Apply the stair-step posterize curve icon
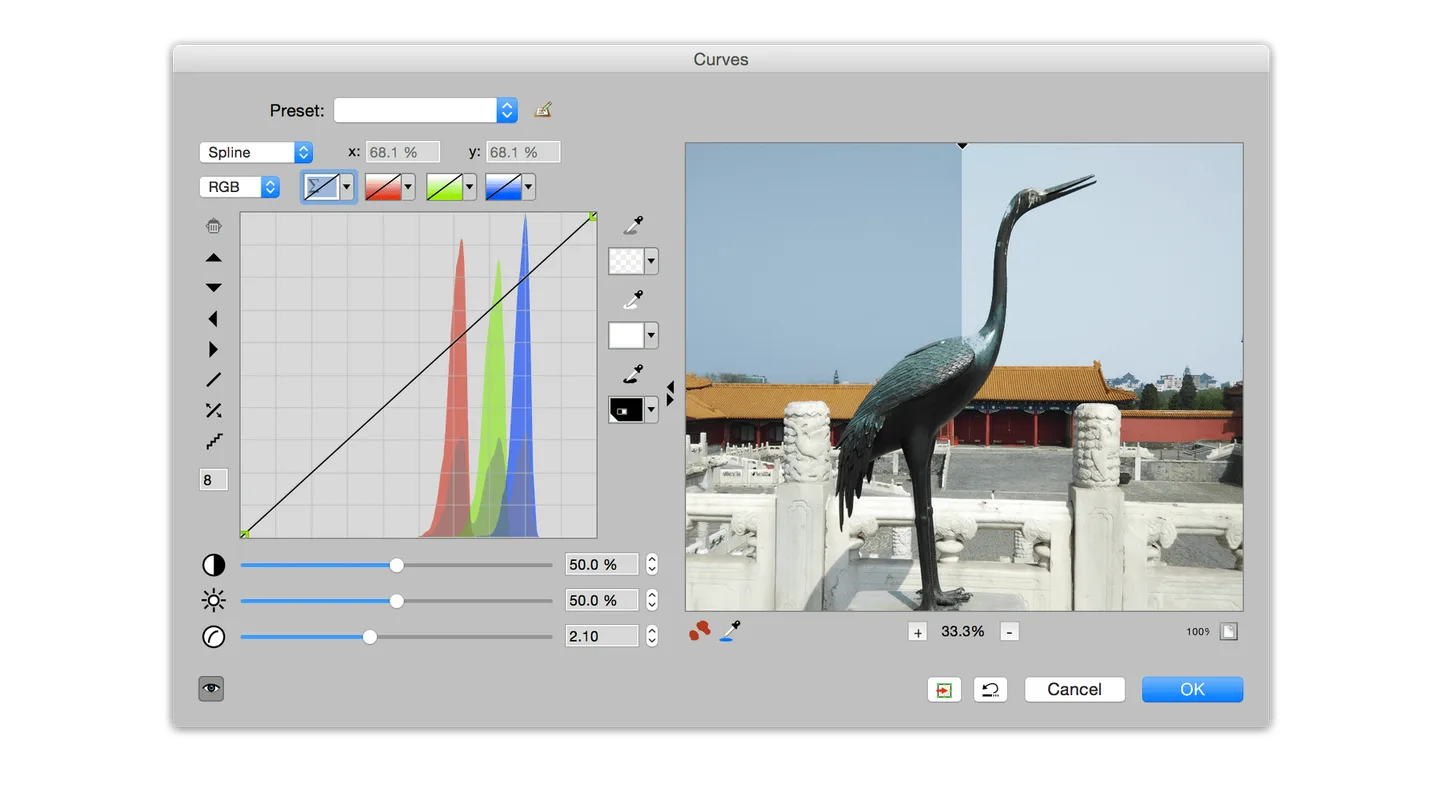The height and width of the screenshot is (800, 1440). pos(213,440)
